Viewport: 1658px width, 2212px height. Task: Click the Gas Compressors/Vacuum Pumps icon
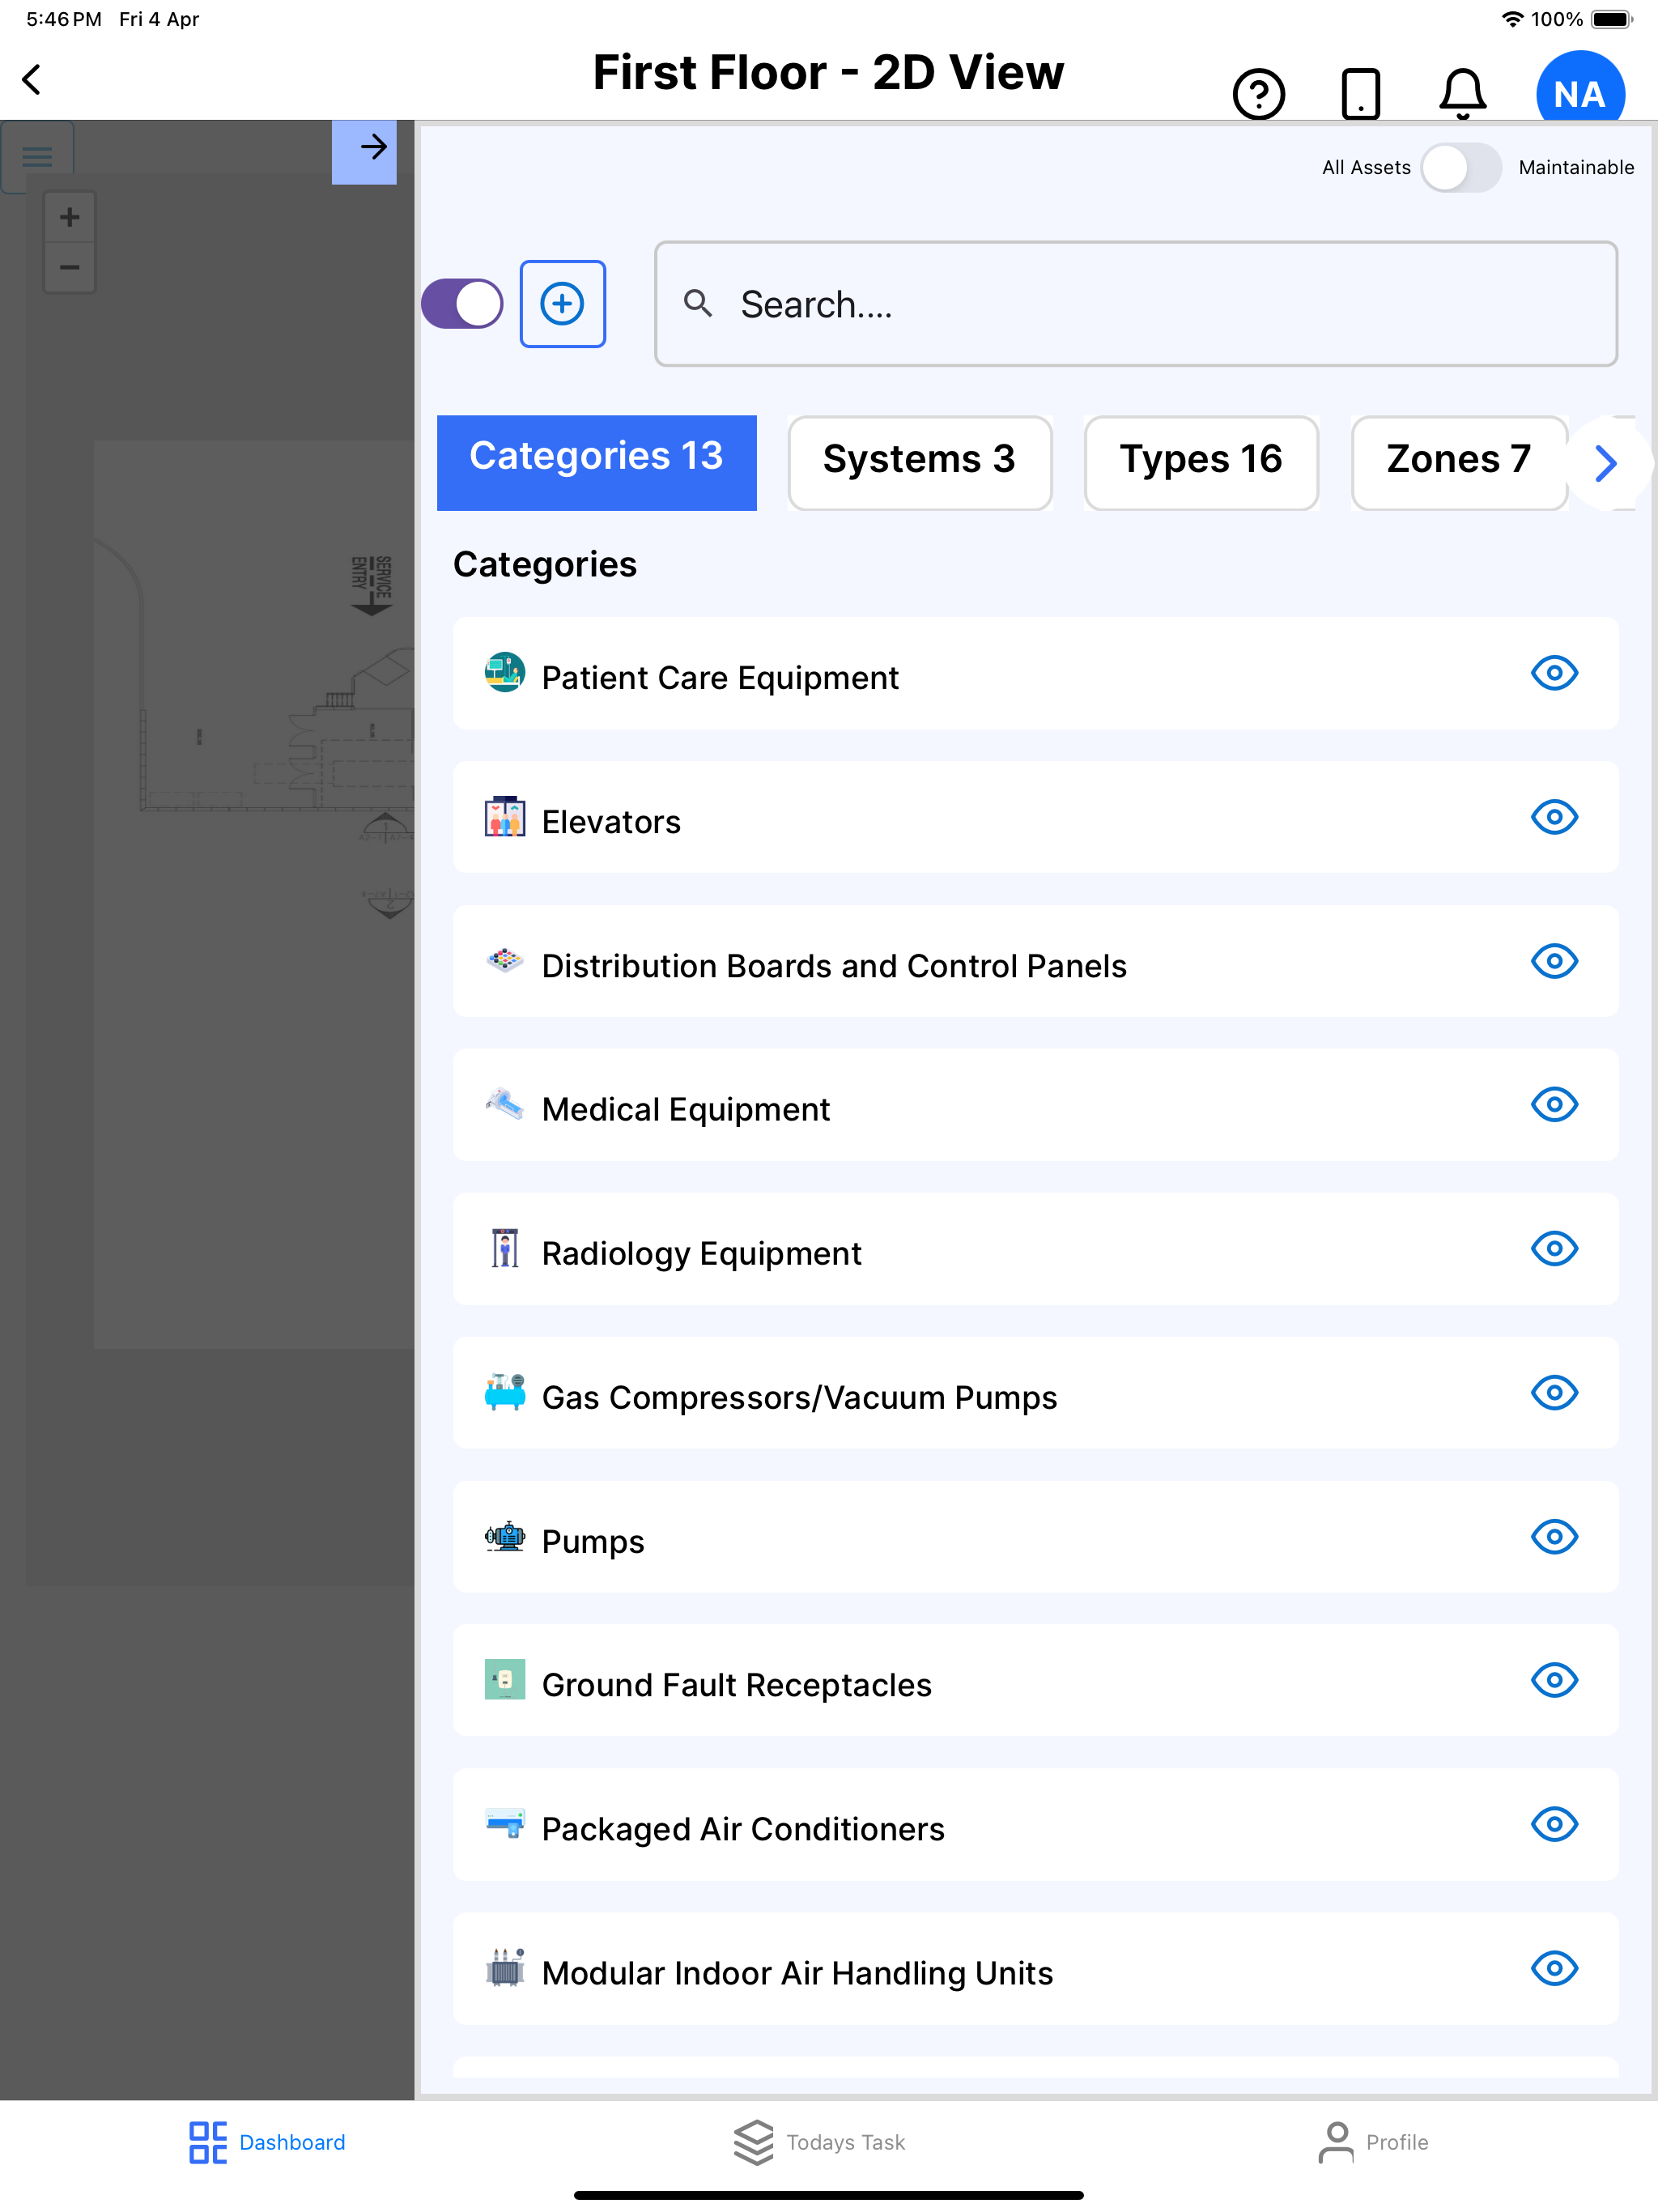click(x=504, y=1392)
